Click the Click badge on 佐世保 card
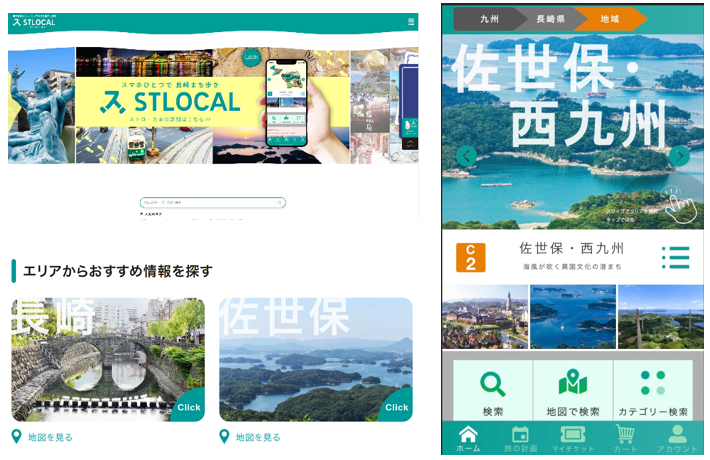The height and width of the screenshot is (460, 710). click(x=397, y=407)
